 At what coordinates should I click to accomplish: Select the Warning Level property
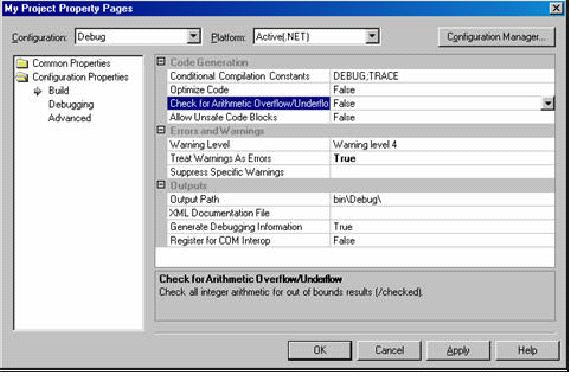pyautogui.click(x=249, y=145)
